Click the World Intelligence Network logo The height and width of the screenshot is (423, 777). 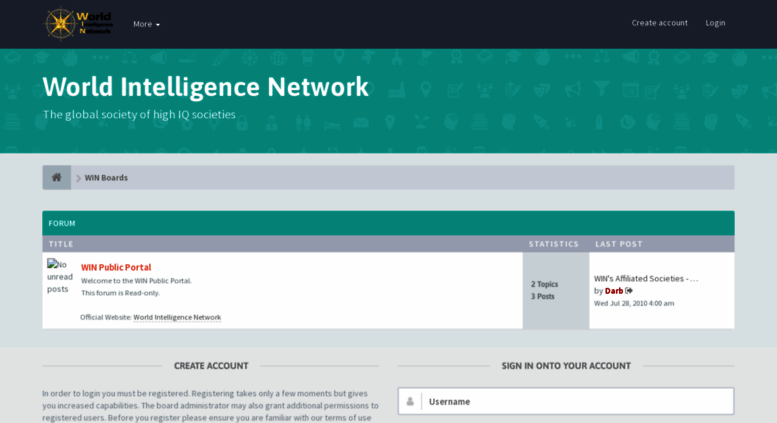click(x=79, y=23)
